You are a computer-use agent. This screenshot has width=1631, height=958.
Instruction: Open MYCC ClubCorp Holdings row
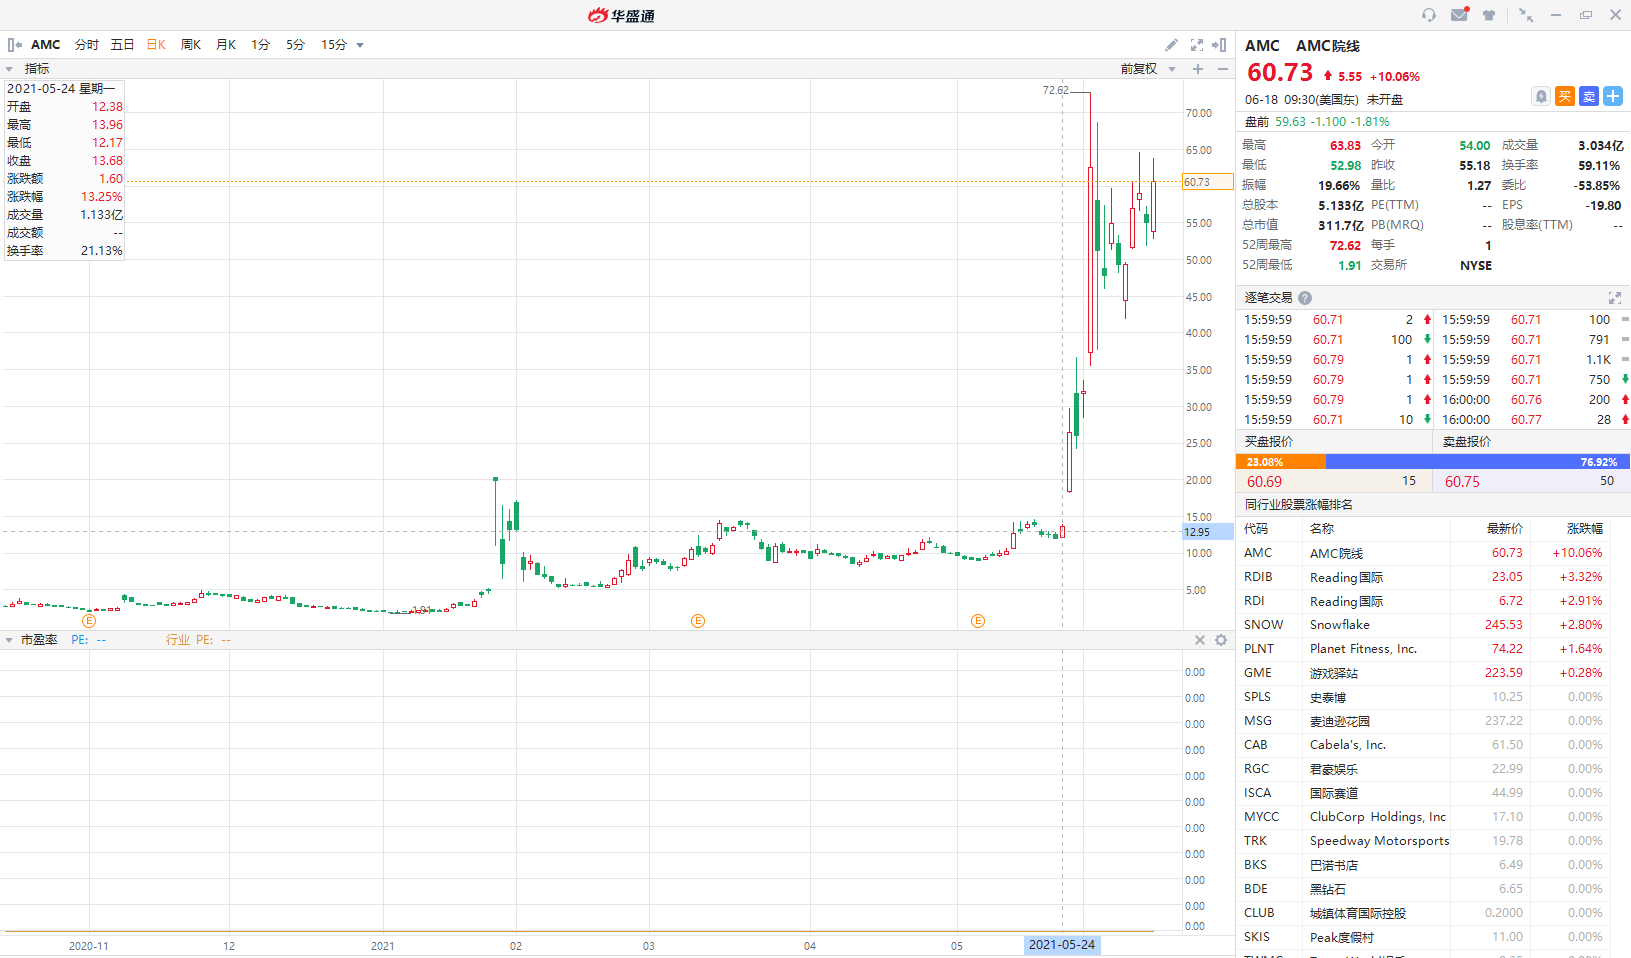coord(1423,817)
